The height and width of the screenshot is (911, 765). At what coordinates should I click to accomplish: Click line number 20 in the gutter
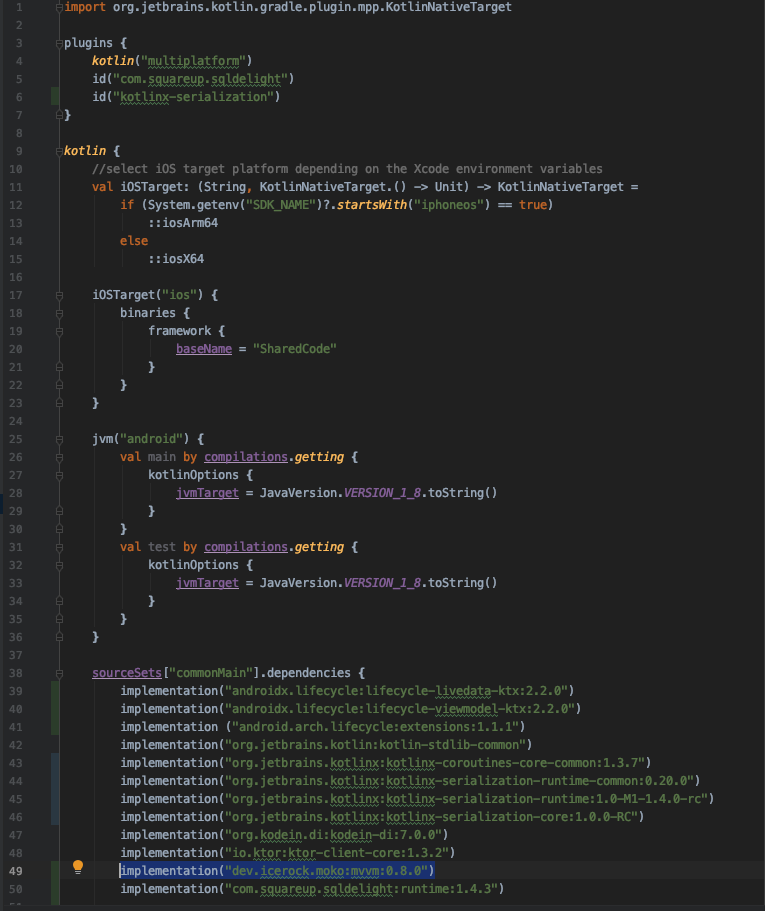pos(16,349)
